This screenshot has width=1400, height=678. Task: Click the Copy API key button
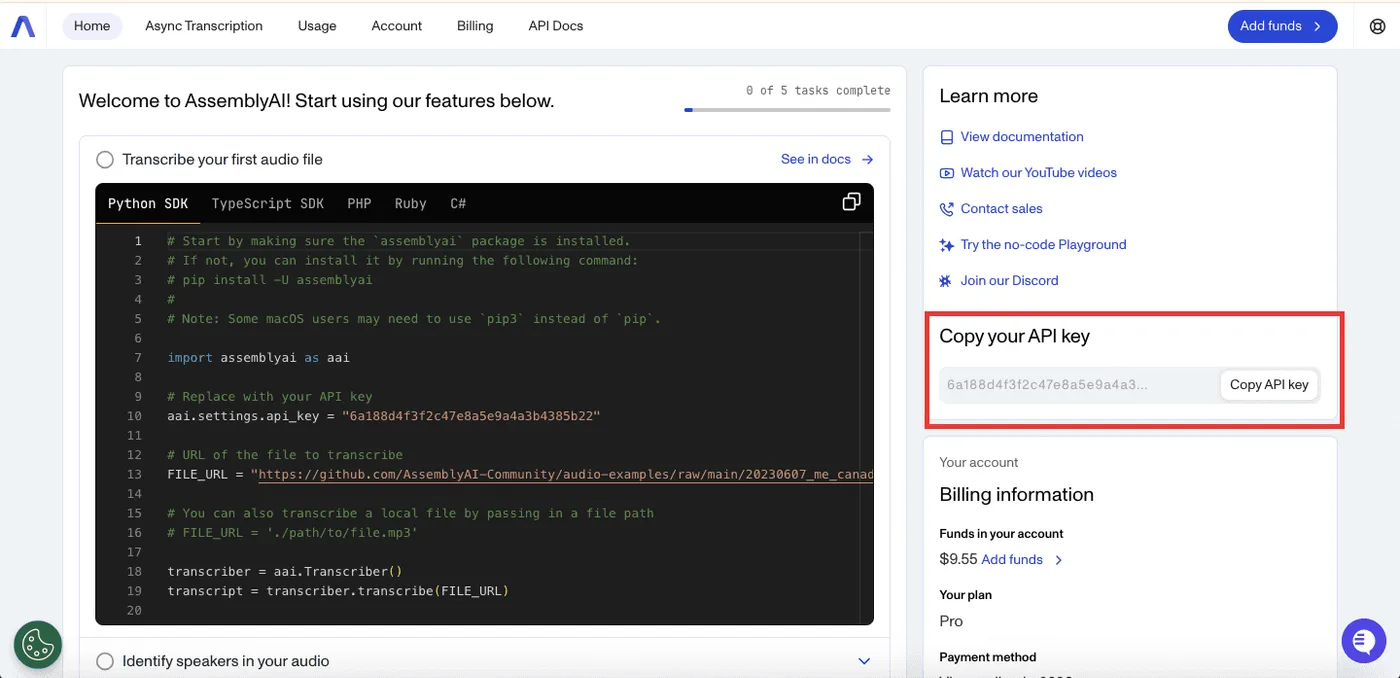(1269, 385)
